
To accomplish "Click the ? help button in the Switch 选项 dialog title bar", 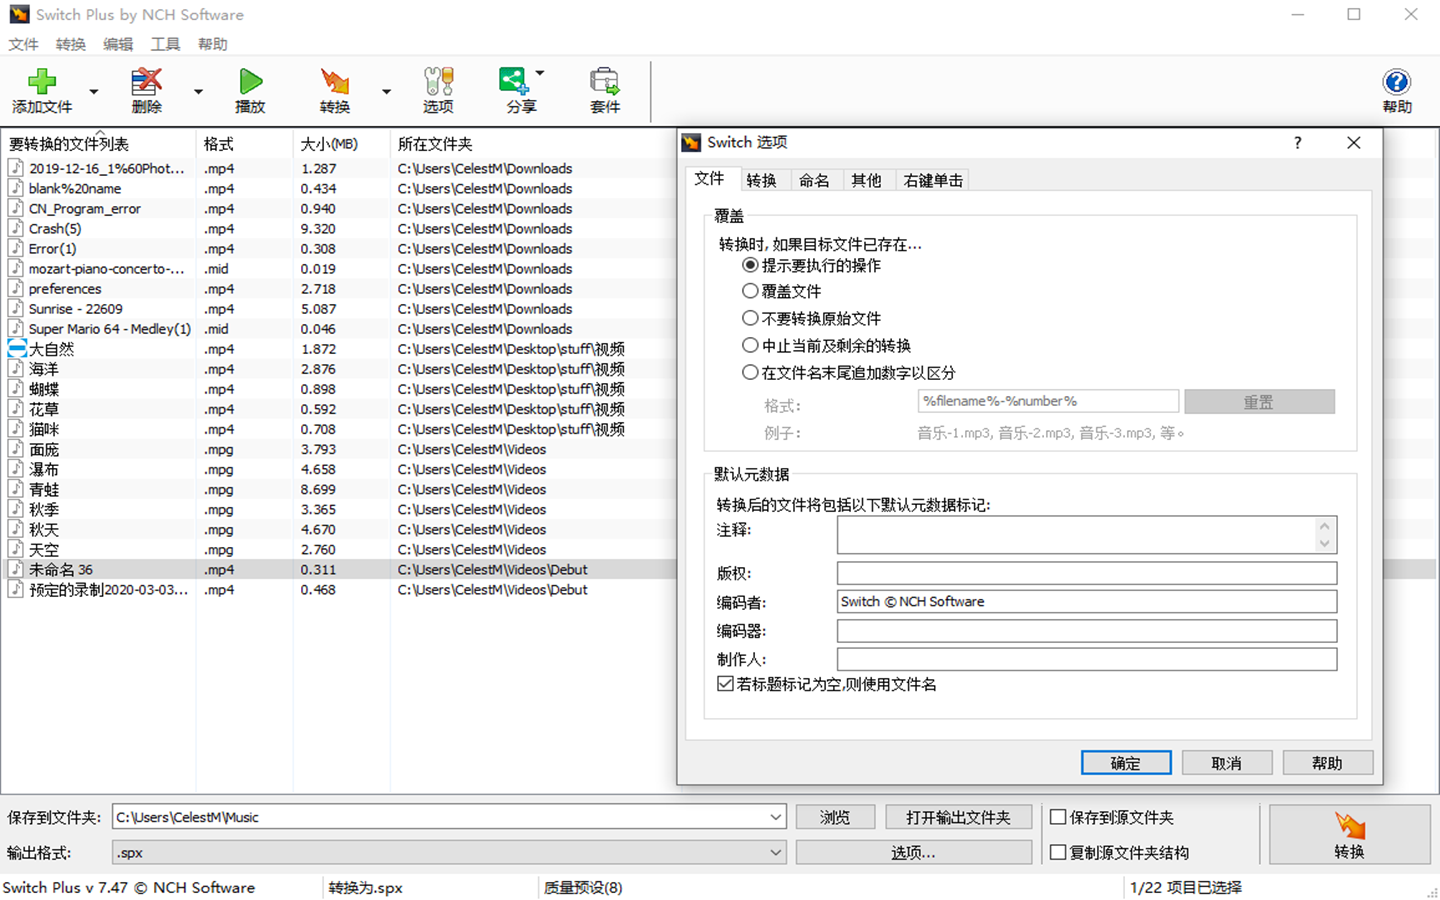I will click(1297, 143).
